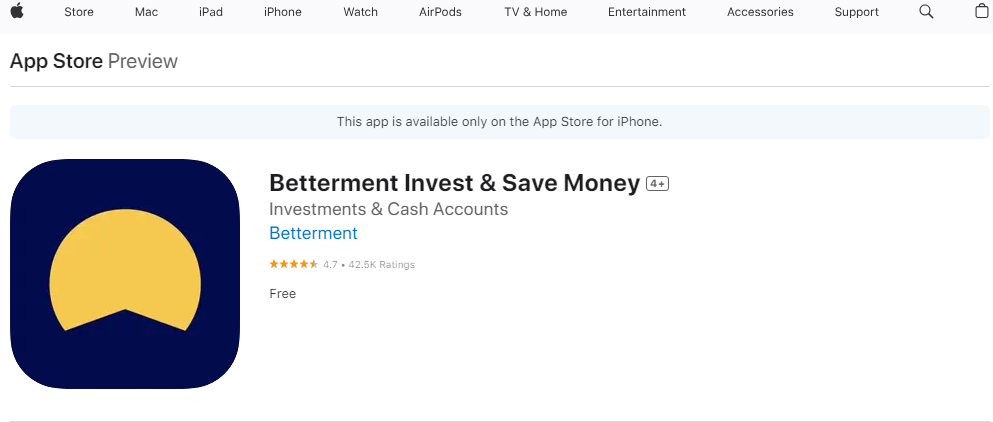993x422 pixels.
Task: Open the search magnifier icon
Action: [x=926, y=11]
